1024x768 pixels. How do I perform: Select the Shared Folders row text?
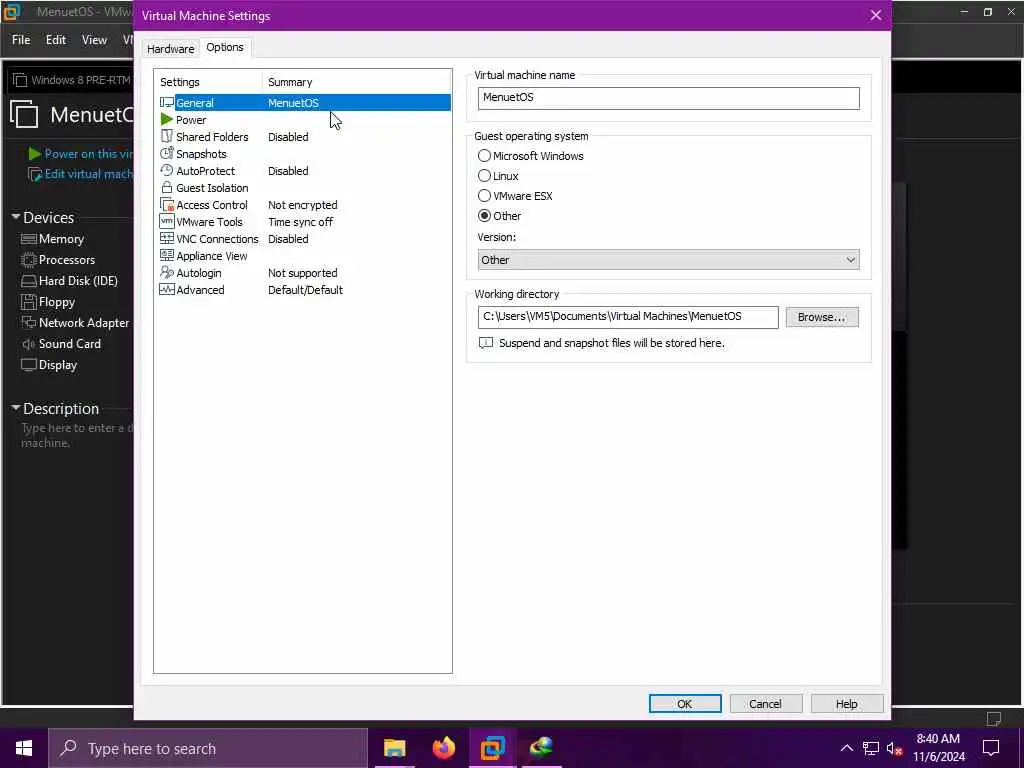212,136
